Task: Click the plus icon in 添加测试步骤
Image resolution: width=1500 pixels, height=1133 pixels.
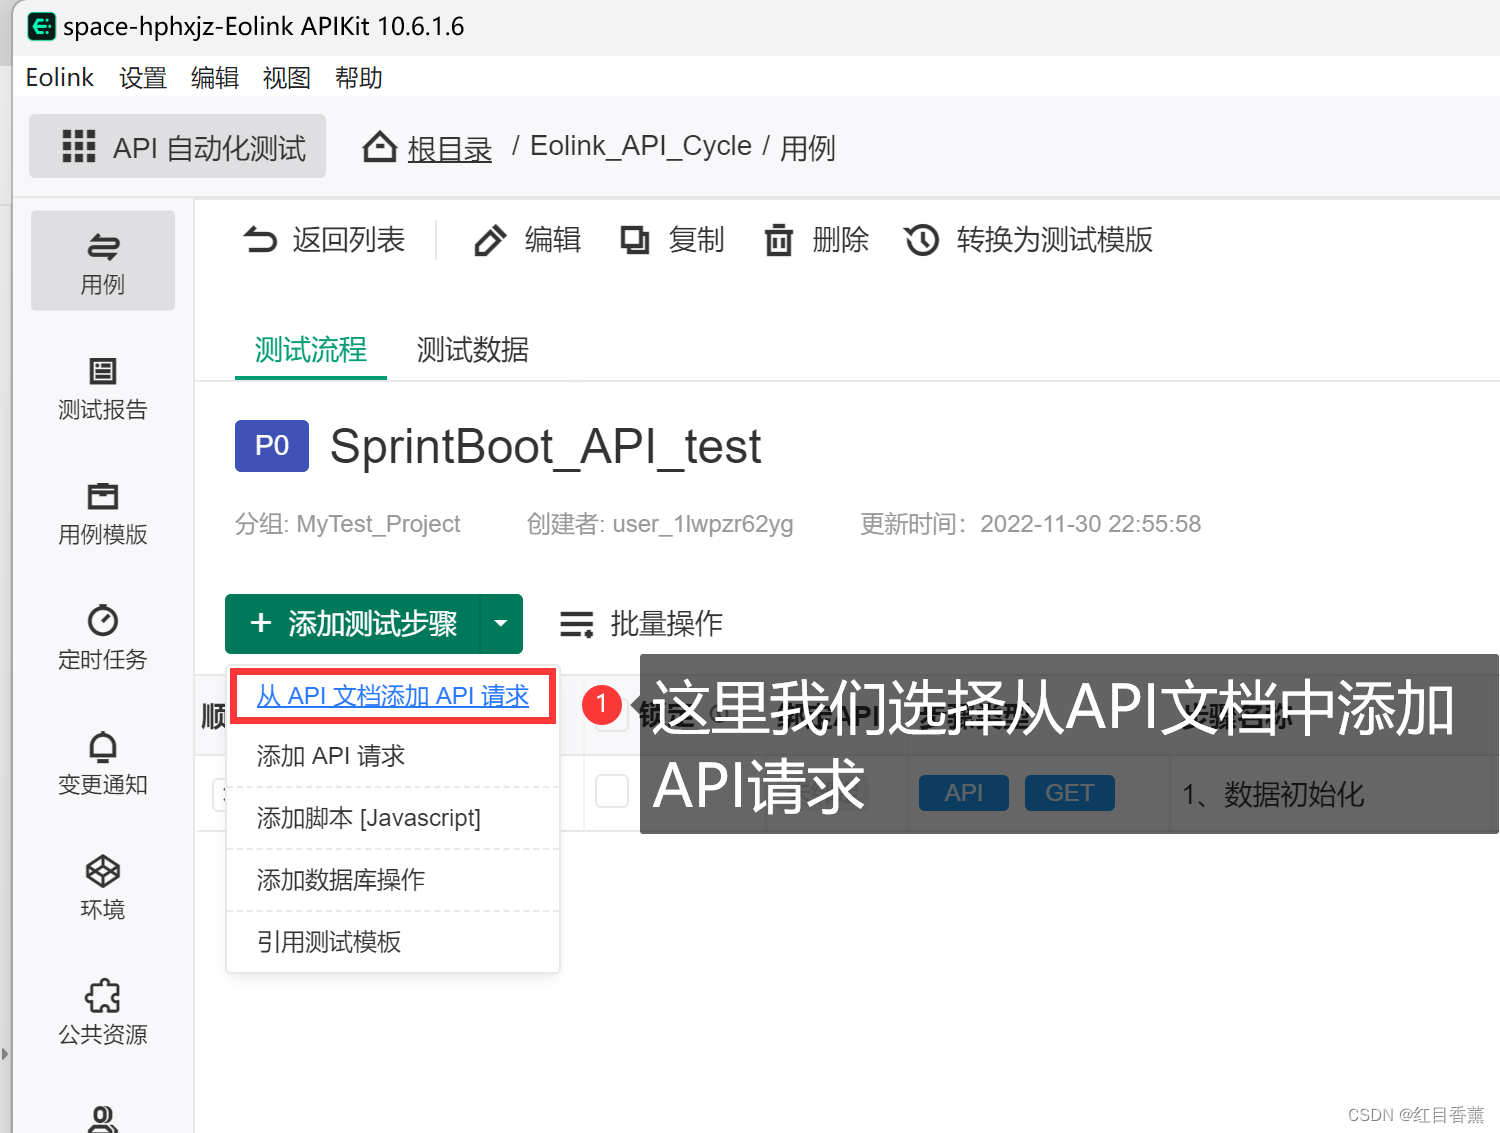Action: click(x=261, y=623)
